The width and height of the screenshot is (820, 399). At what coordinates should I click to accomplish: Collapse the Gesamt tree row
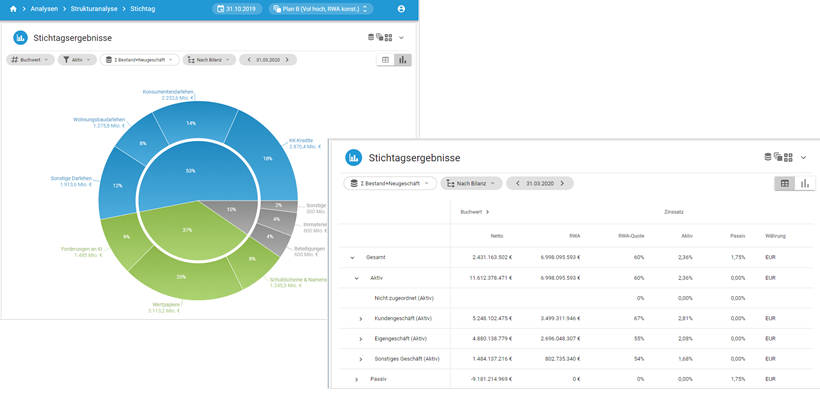point(352,258)
